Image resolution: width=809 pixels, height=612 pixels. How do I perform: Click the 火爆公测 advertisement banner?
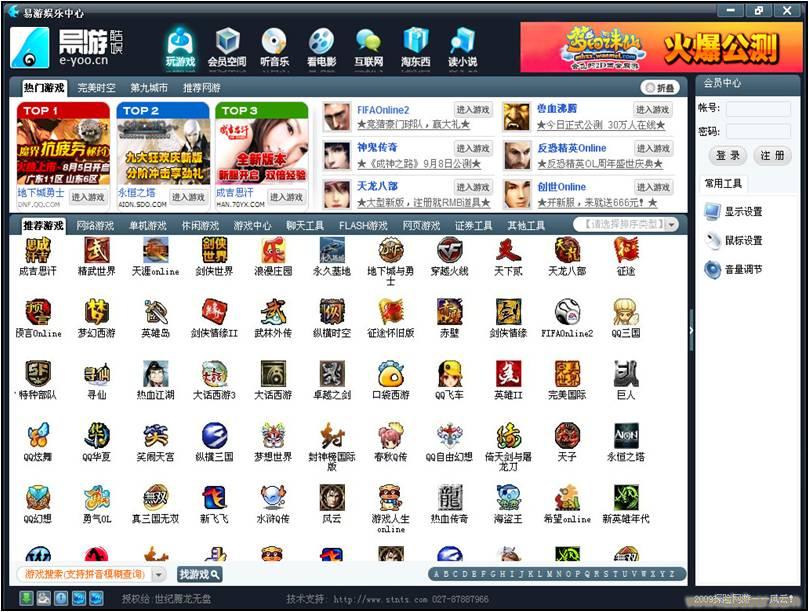click(x=660, y=47)
